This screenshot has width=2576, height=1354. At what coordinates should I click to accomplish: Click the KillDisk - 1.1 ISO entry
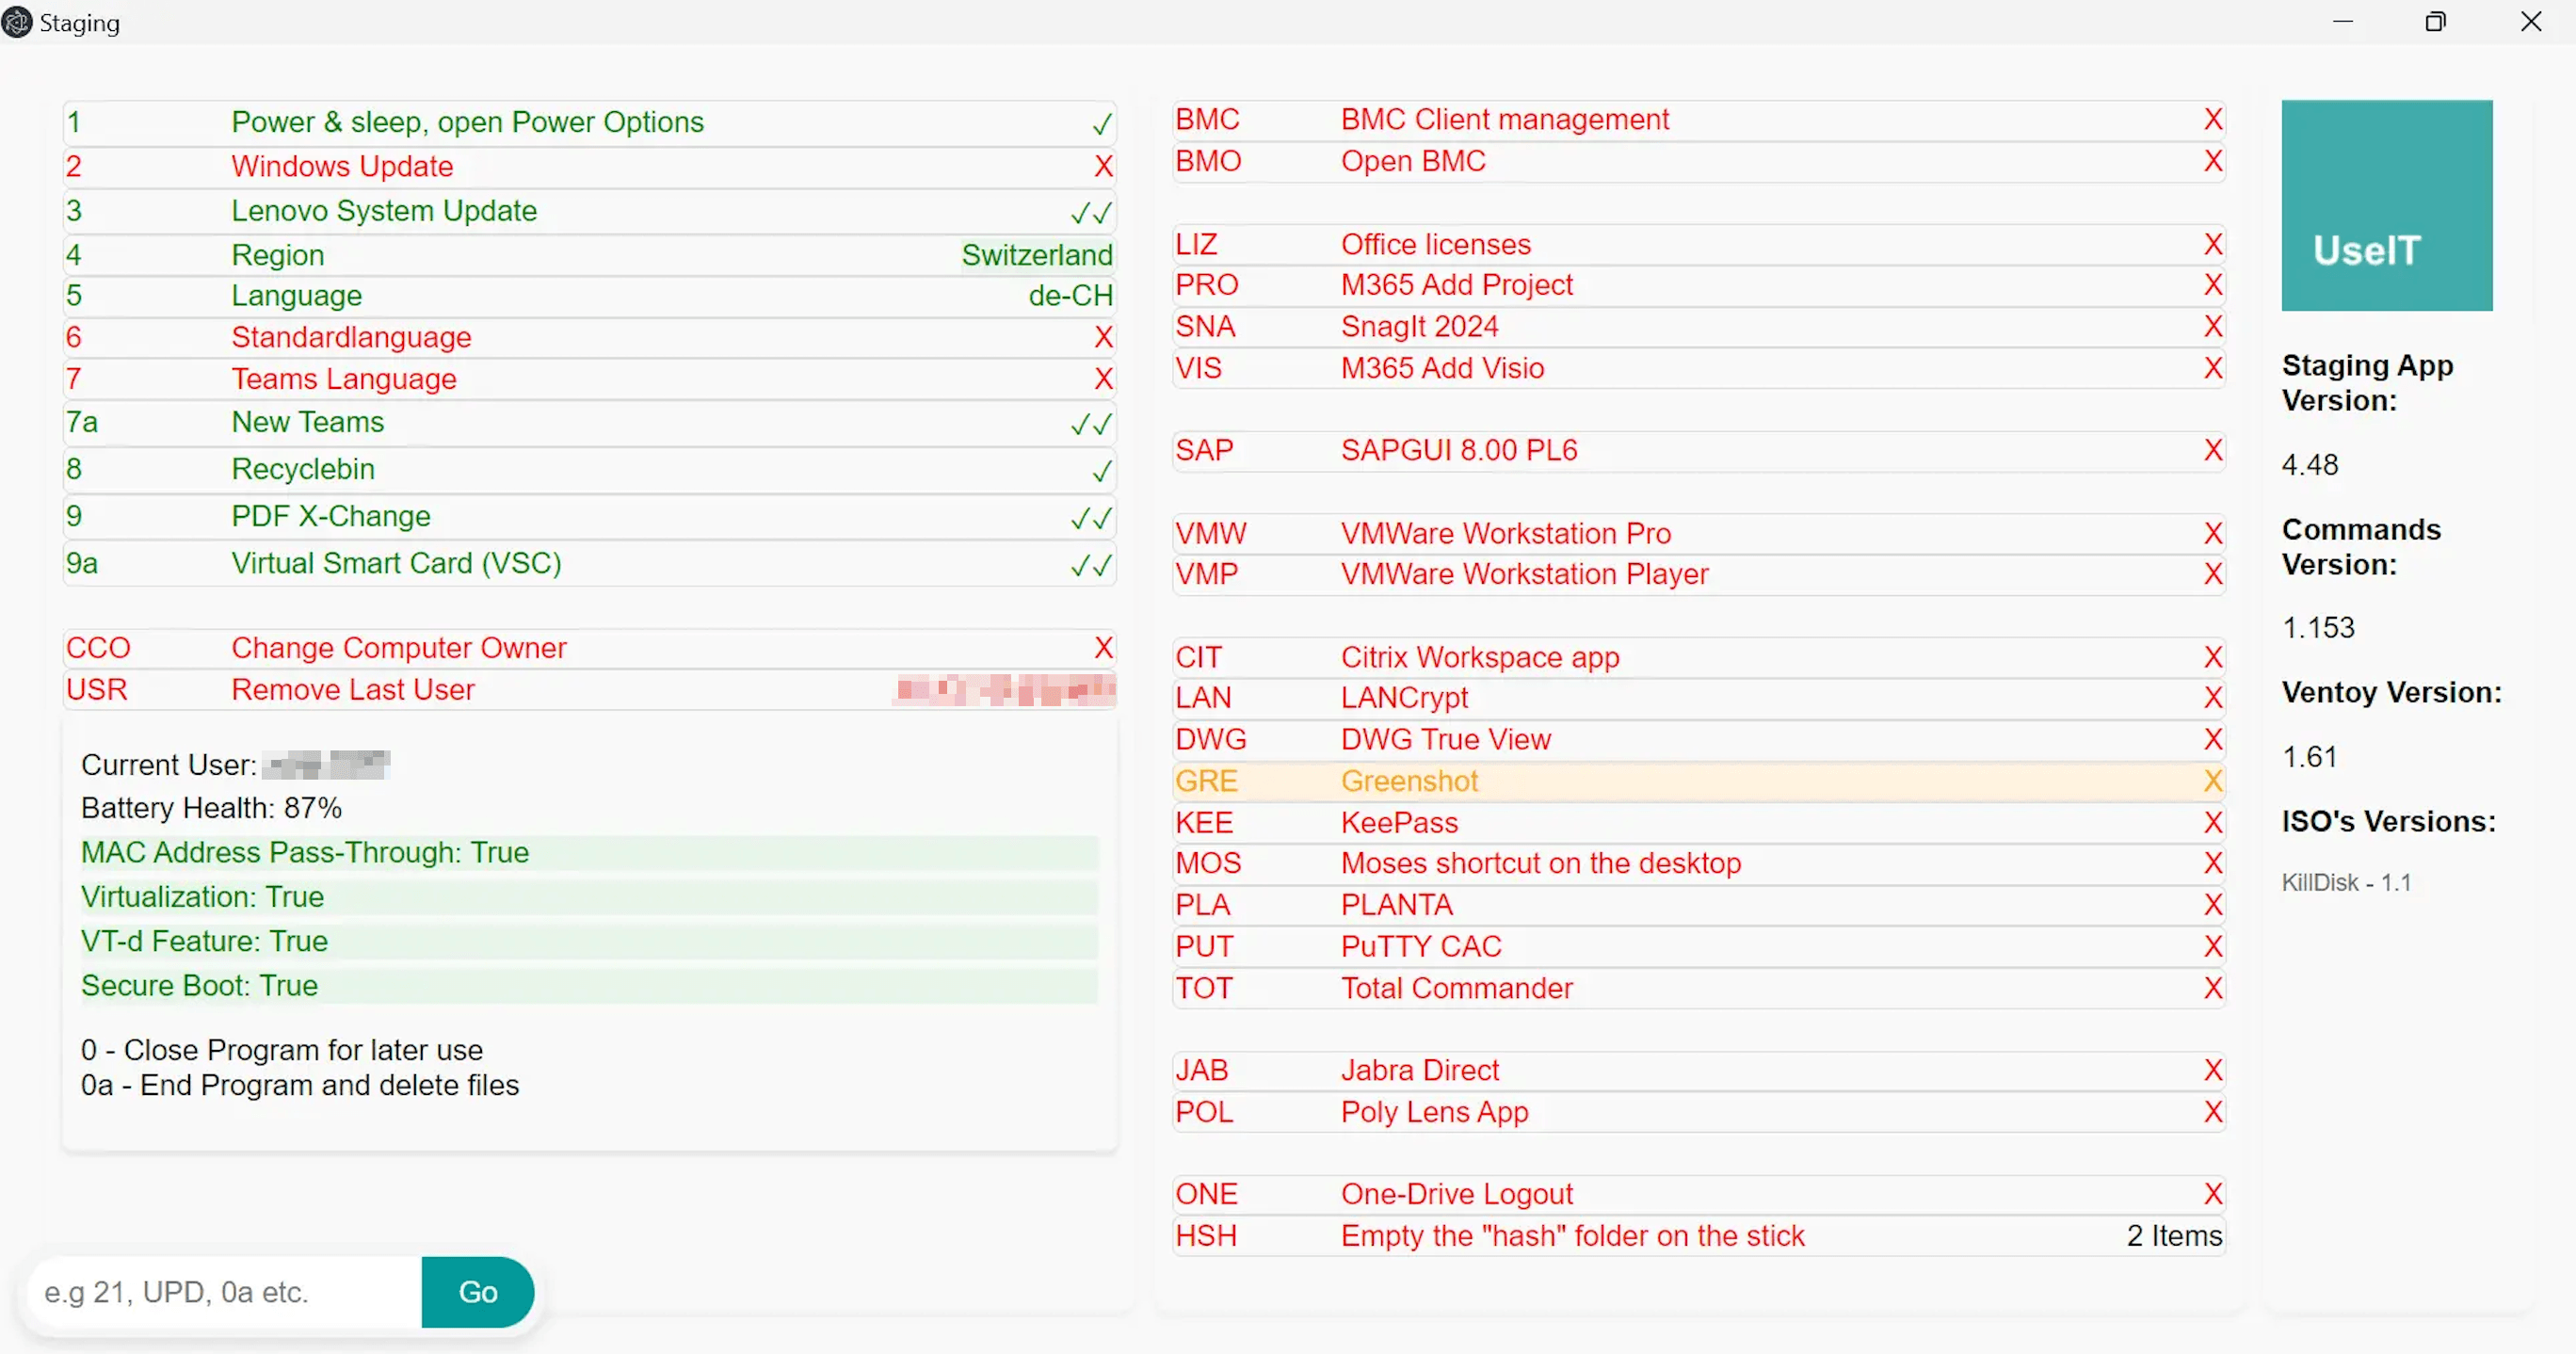(x=2346, y=883)
